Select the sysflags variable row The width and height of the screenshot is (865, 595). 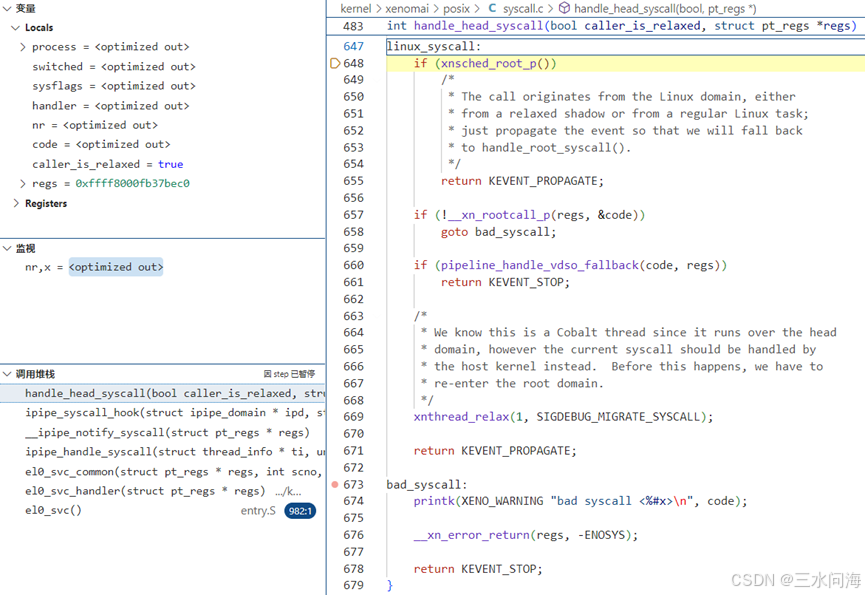click(163, 86)
